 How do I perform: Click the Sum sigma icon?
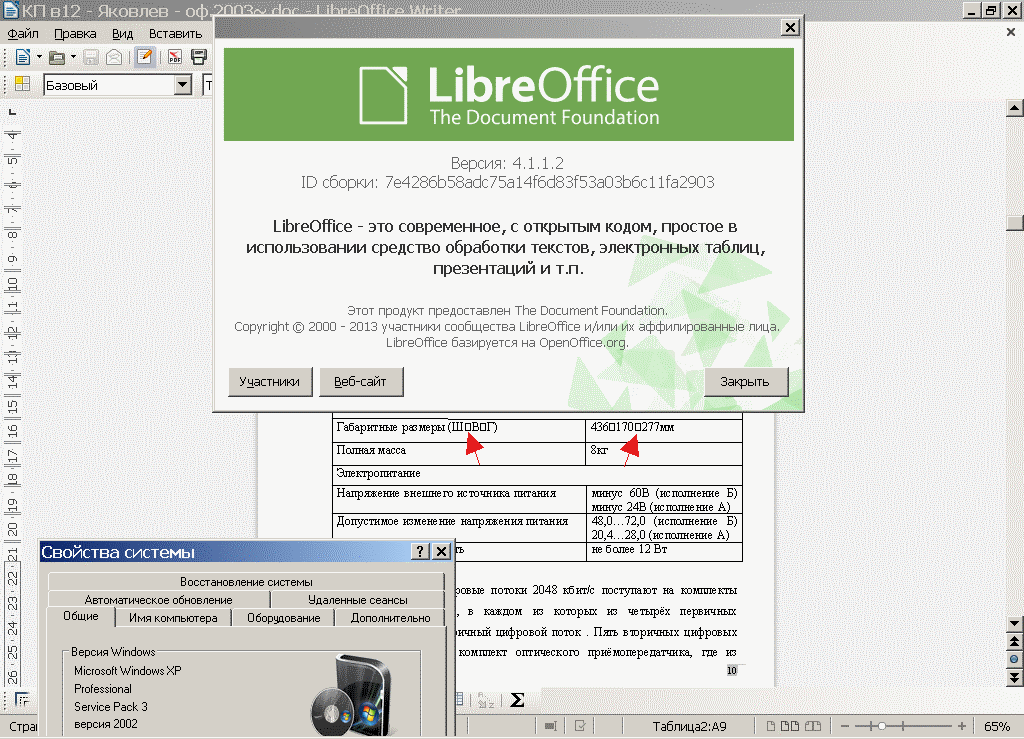[x=518, y=699]
